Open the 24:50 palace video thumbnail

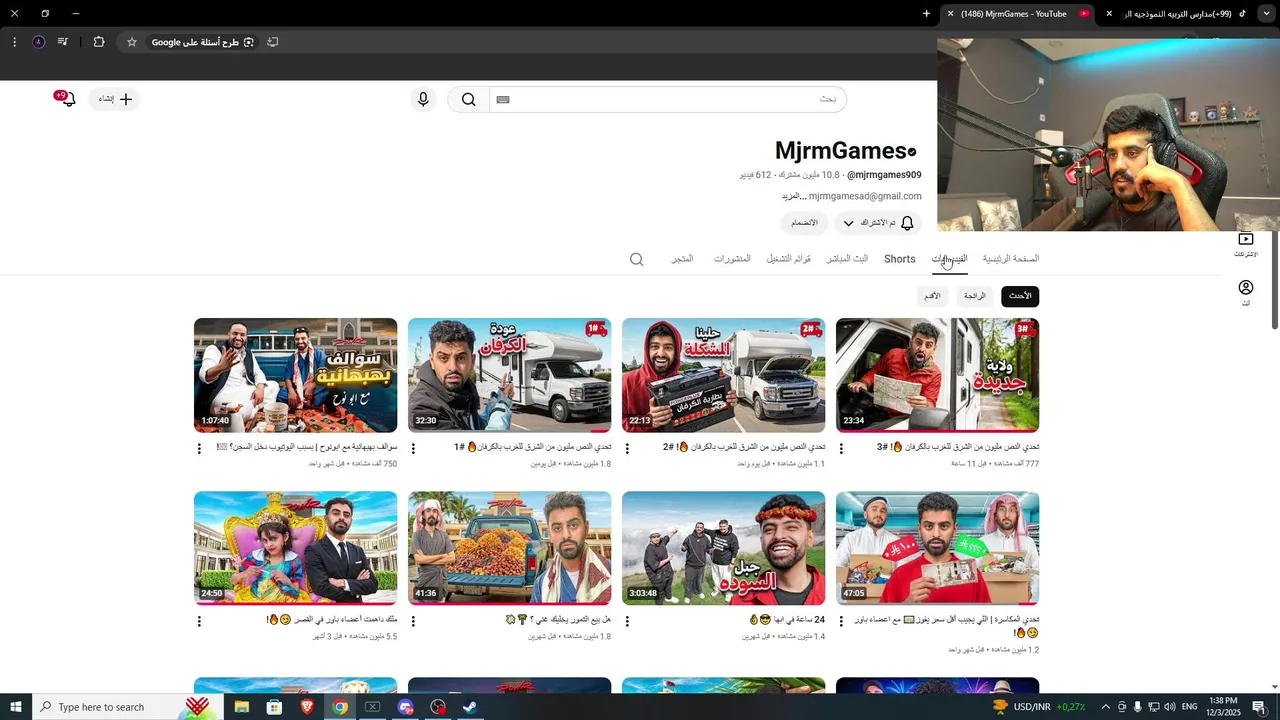(295, 548)
